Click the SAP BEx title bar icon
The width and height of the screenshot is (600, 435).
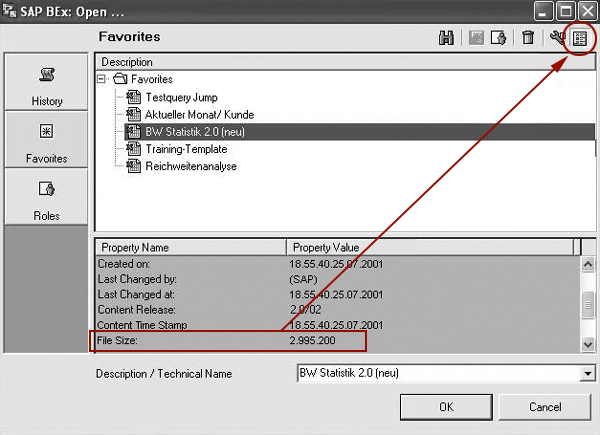[10, 11]
